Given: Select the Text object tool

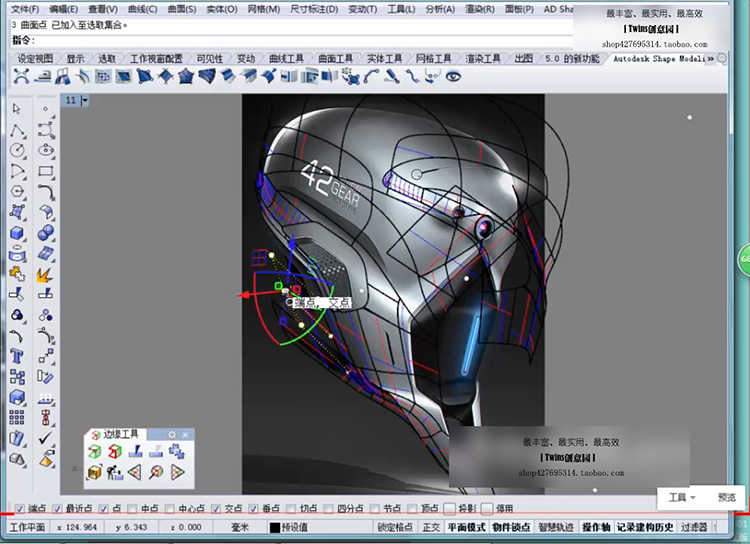Looking at the screenshot, I should [17, 356].
